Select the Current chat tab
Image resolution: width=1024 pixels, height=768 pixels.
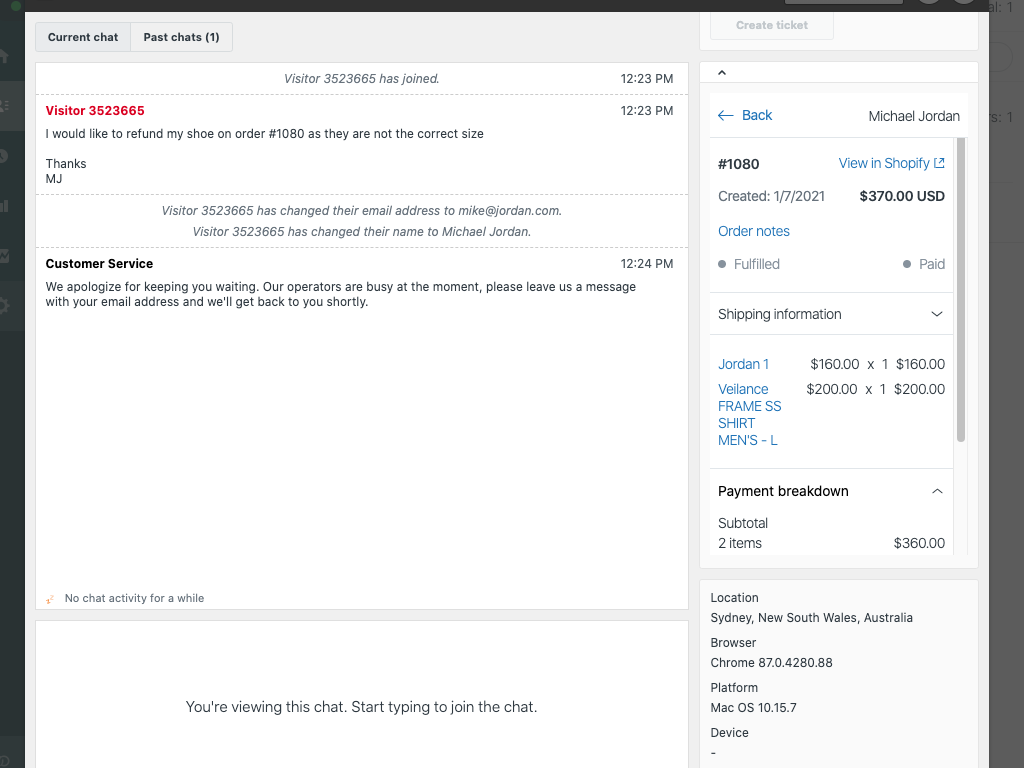(83, 37)
